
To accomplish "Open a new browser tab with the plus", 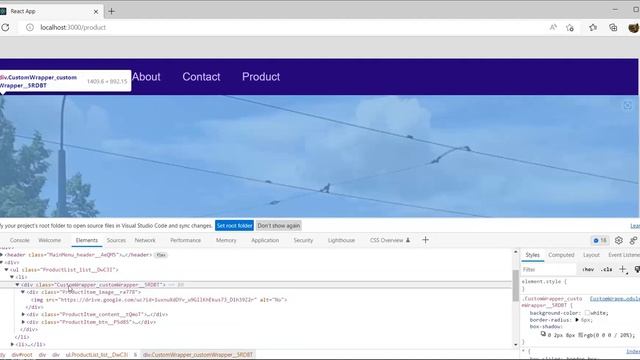I will (111, 11).
